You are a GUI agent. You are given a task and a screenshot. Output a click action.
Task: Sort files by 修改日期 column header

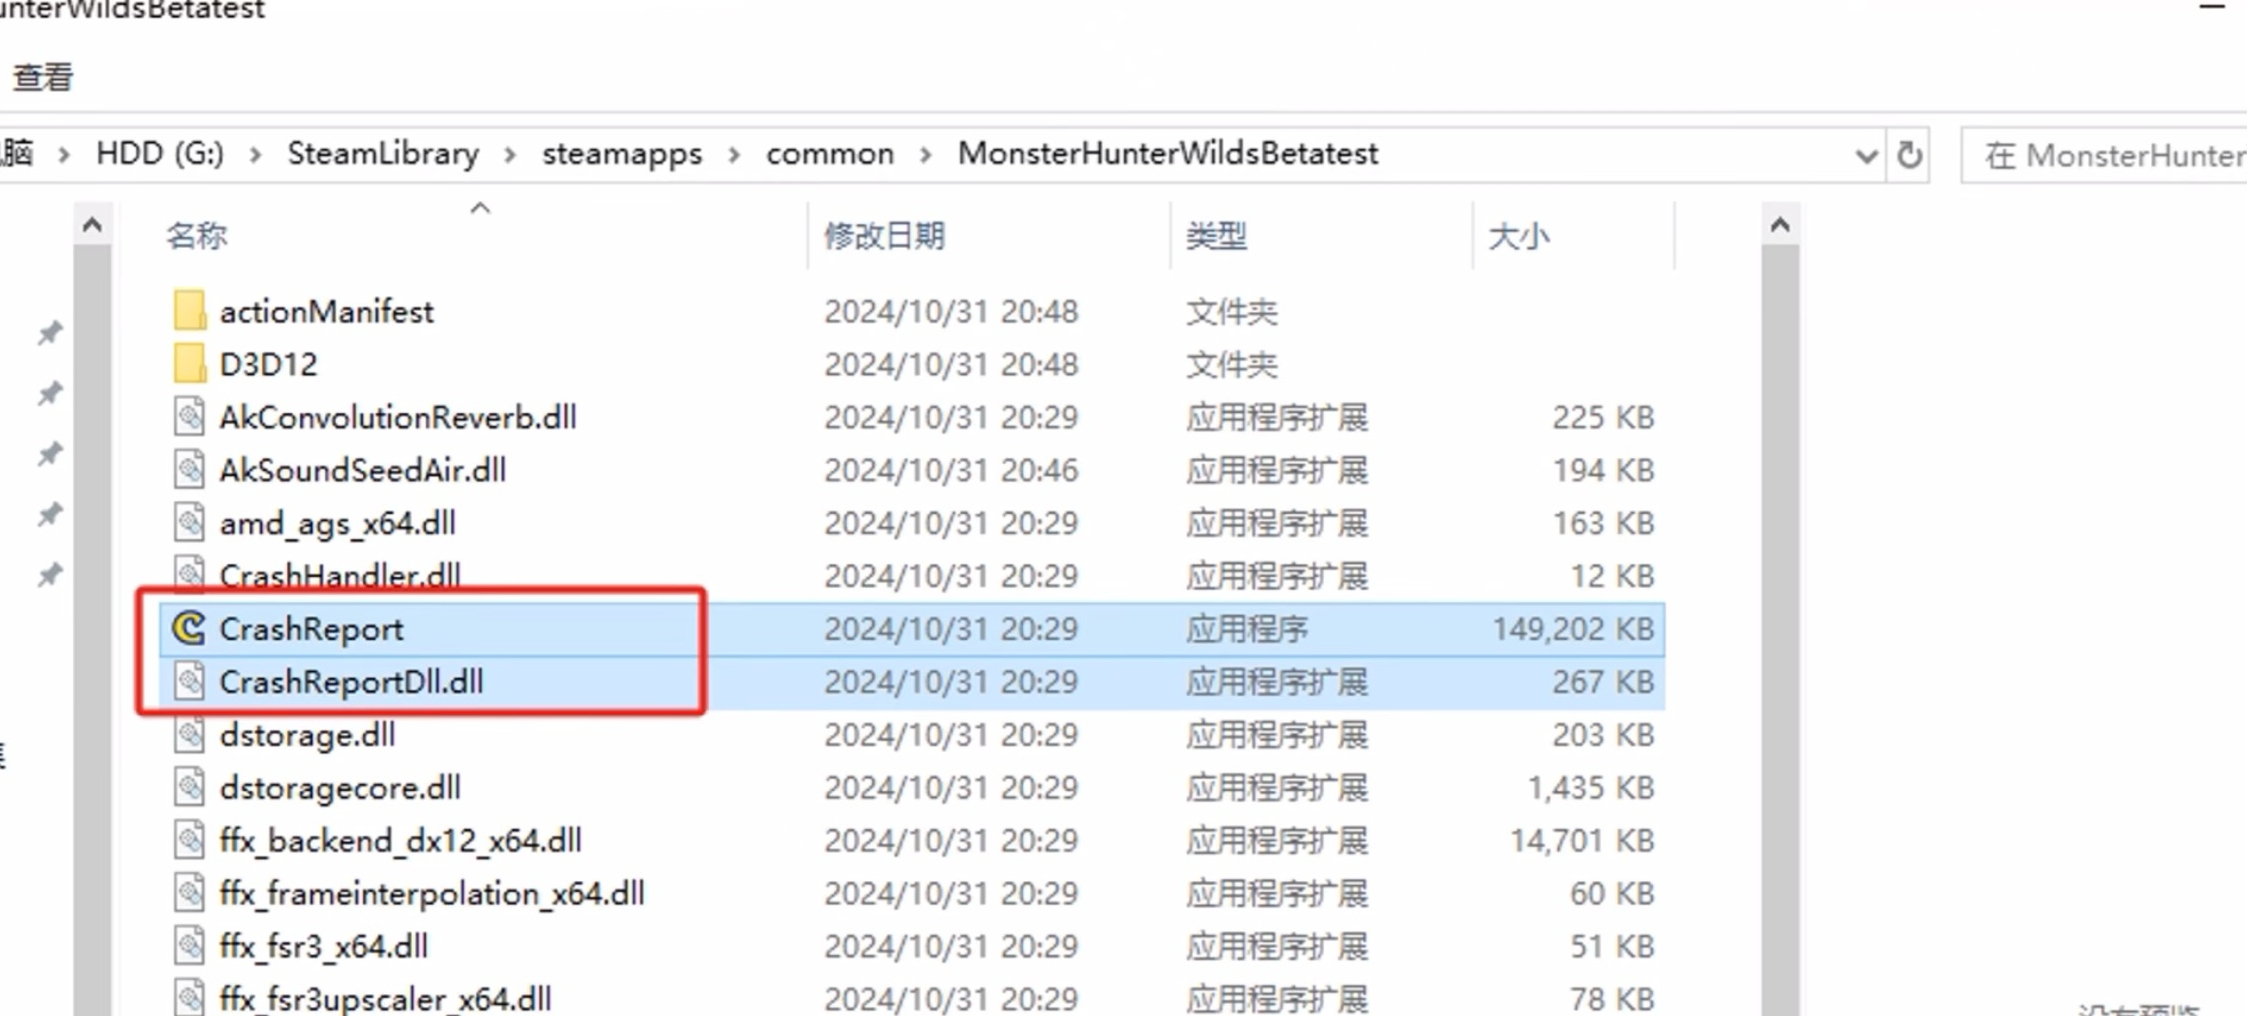[884, 236]
